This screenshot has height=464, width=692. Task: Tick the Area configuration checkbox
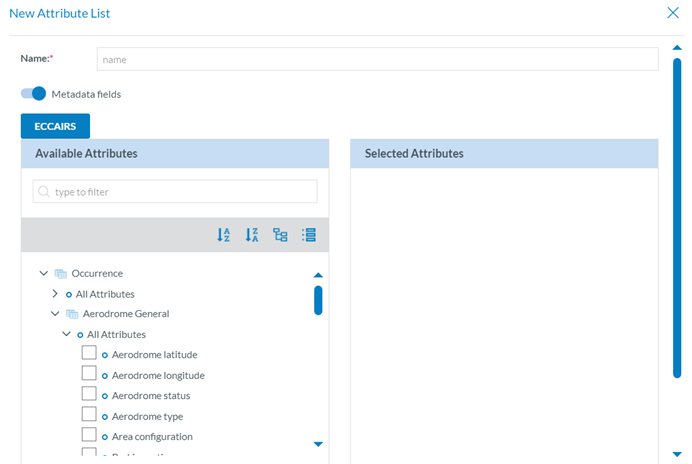click(89, 435)
